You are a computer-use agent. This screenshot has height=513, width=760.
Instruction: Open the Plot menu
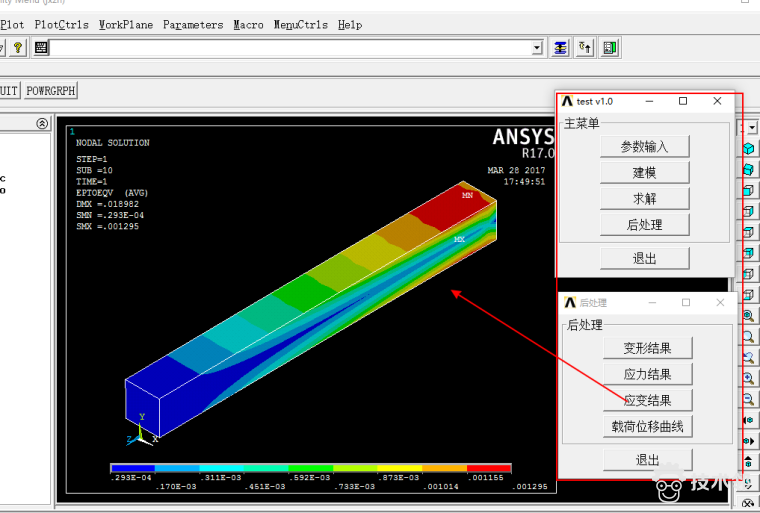(12, 25)
